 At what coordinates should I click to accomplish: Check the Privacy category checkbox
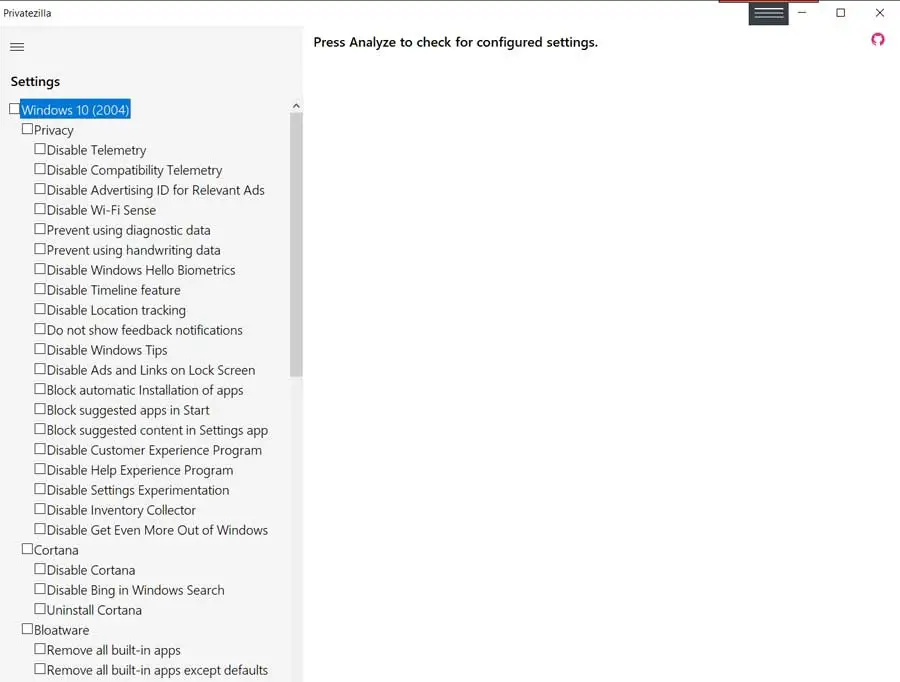(27, 129)
